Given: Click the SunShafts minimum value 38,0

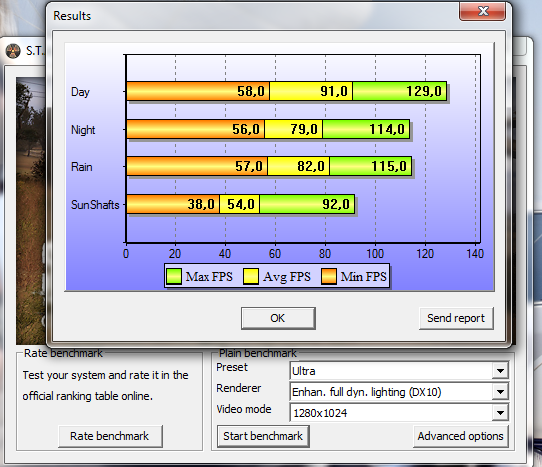Looking at the screenshot, I should click(201, 204).
